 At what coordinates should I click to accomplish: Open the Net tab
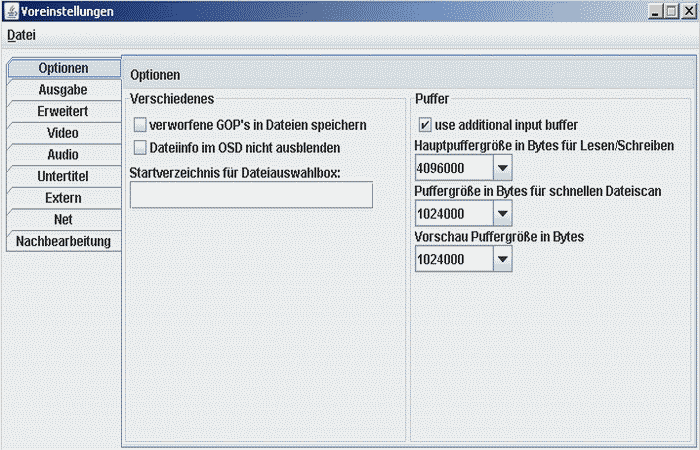pos(63,219)
